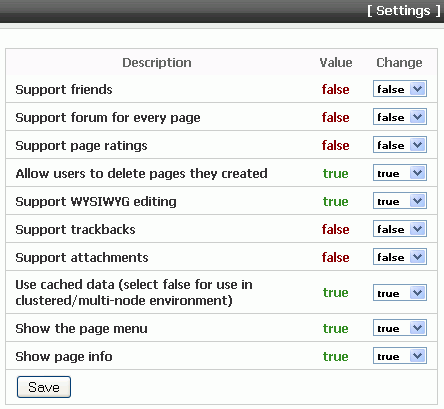Click the green true value for Show page info
The width and height of the screenshot is (444, 409).
pyautogui.click(x=335, y=356)
